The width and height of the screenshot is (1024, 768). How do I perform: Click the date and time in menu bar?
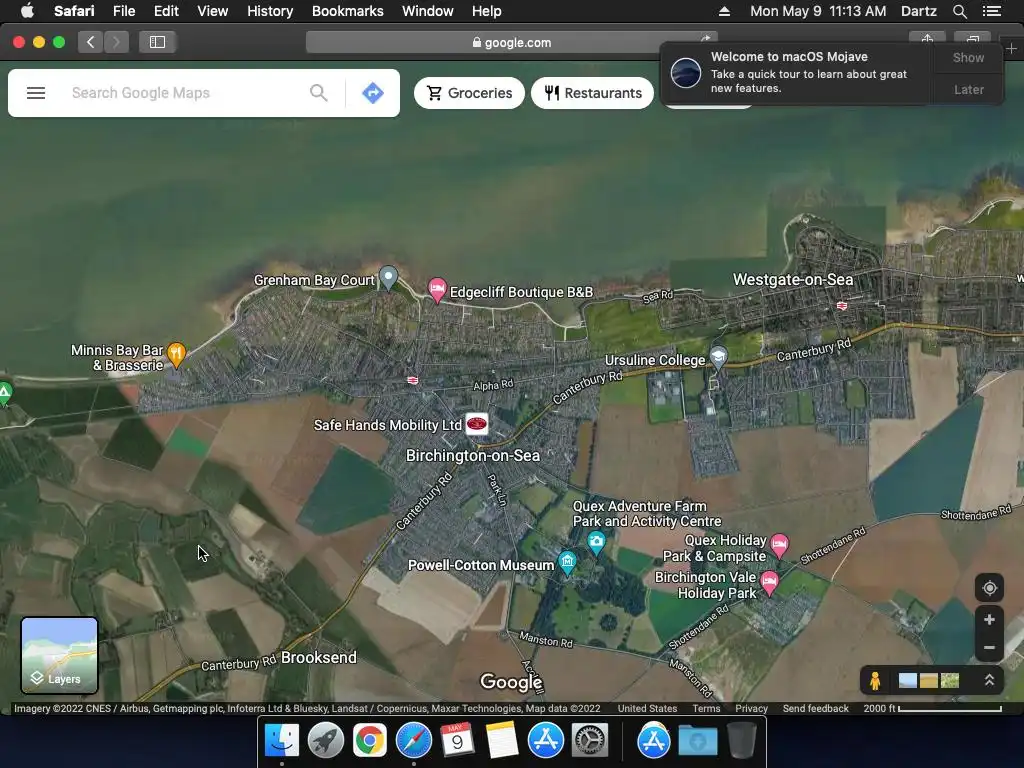[818, 11]
